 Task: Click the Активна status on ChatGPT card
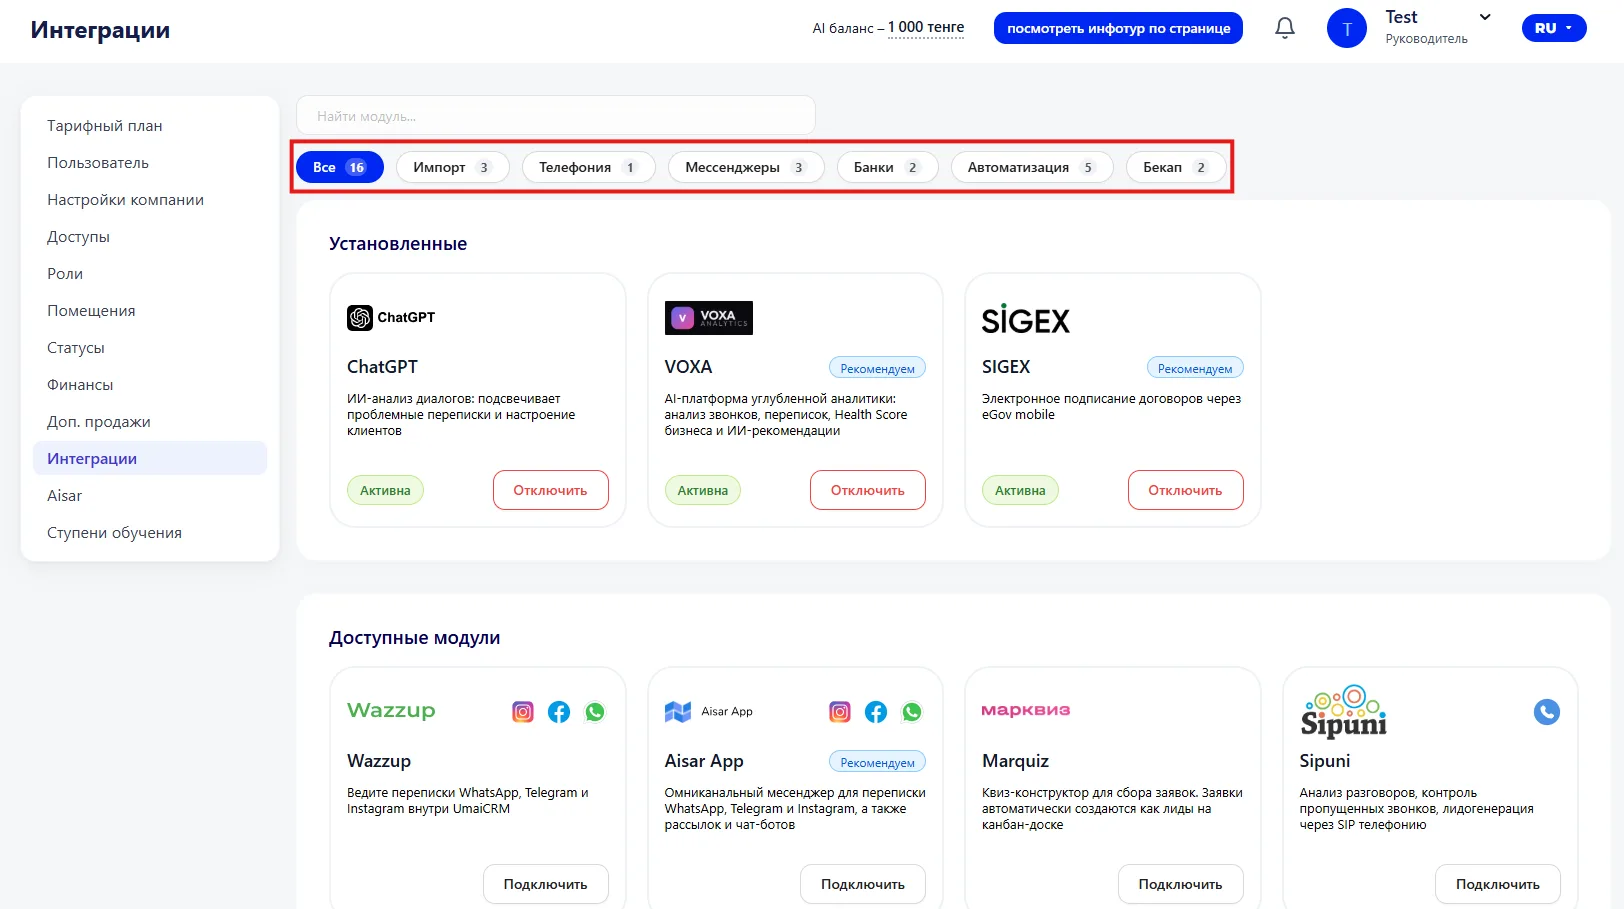[385, 490]
